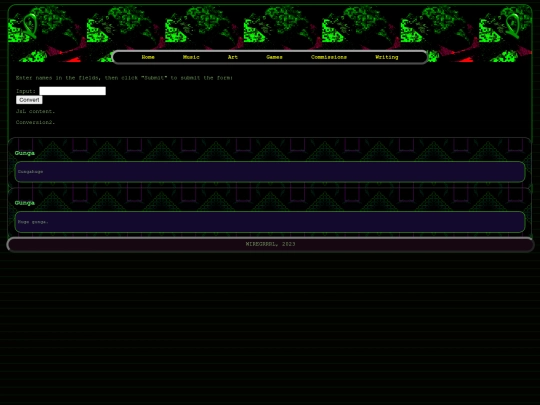Click the Gunga heading above 'Gungahuge'
Image resolution: width=540 pixels, height=405 pixels.
point(25,153)
